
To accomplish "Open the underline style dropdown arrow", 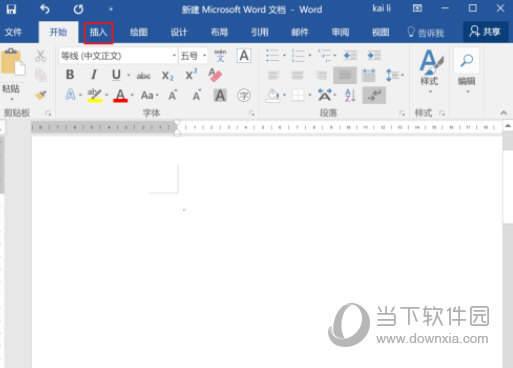I will 128,75.
